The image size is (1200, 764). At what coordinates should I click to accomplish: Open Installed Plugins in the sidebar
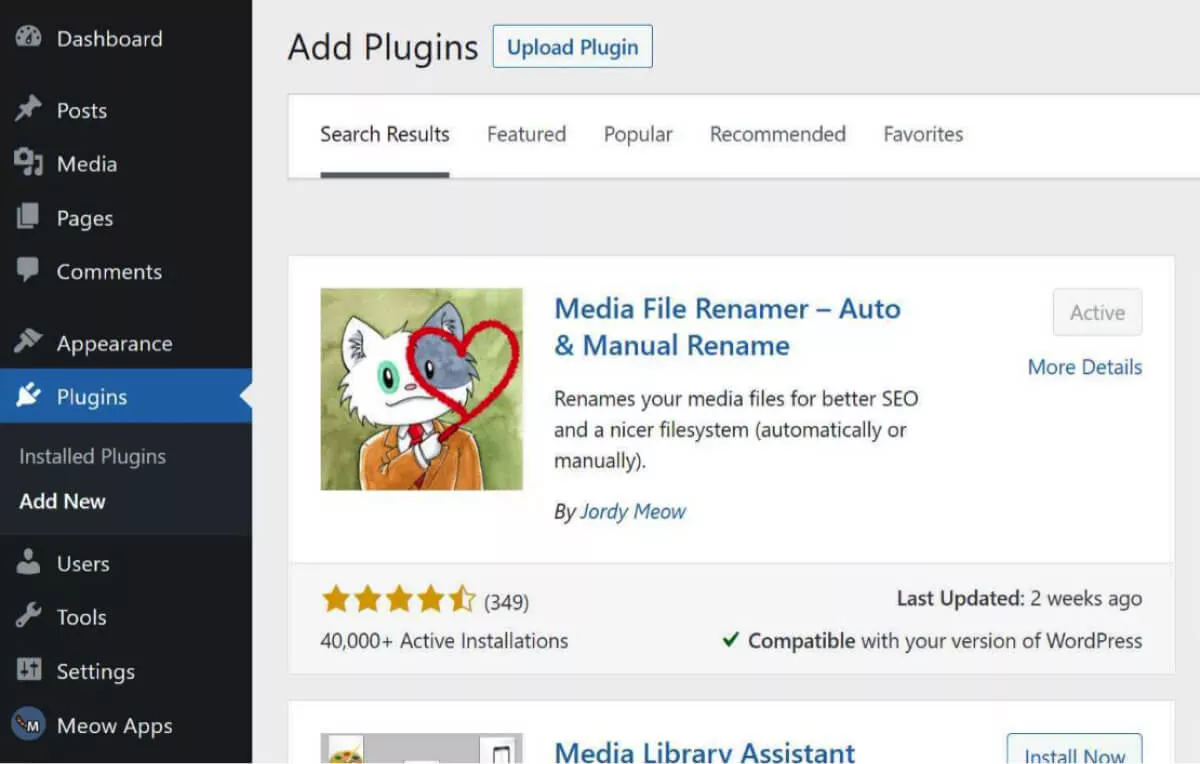[x=92, y=456]
